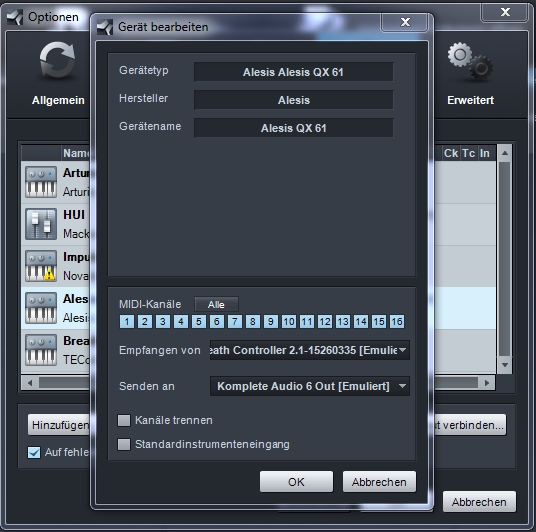Screen dimensions: 536x532
Task: Toggle MIDI channel 7
Action: [235, 321]
